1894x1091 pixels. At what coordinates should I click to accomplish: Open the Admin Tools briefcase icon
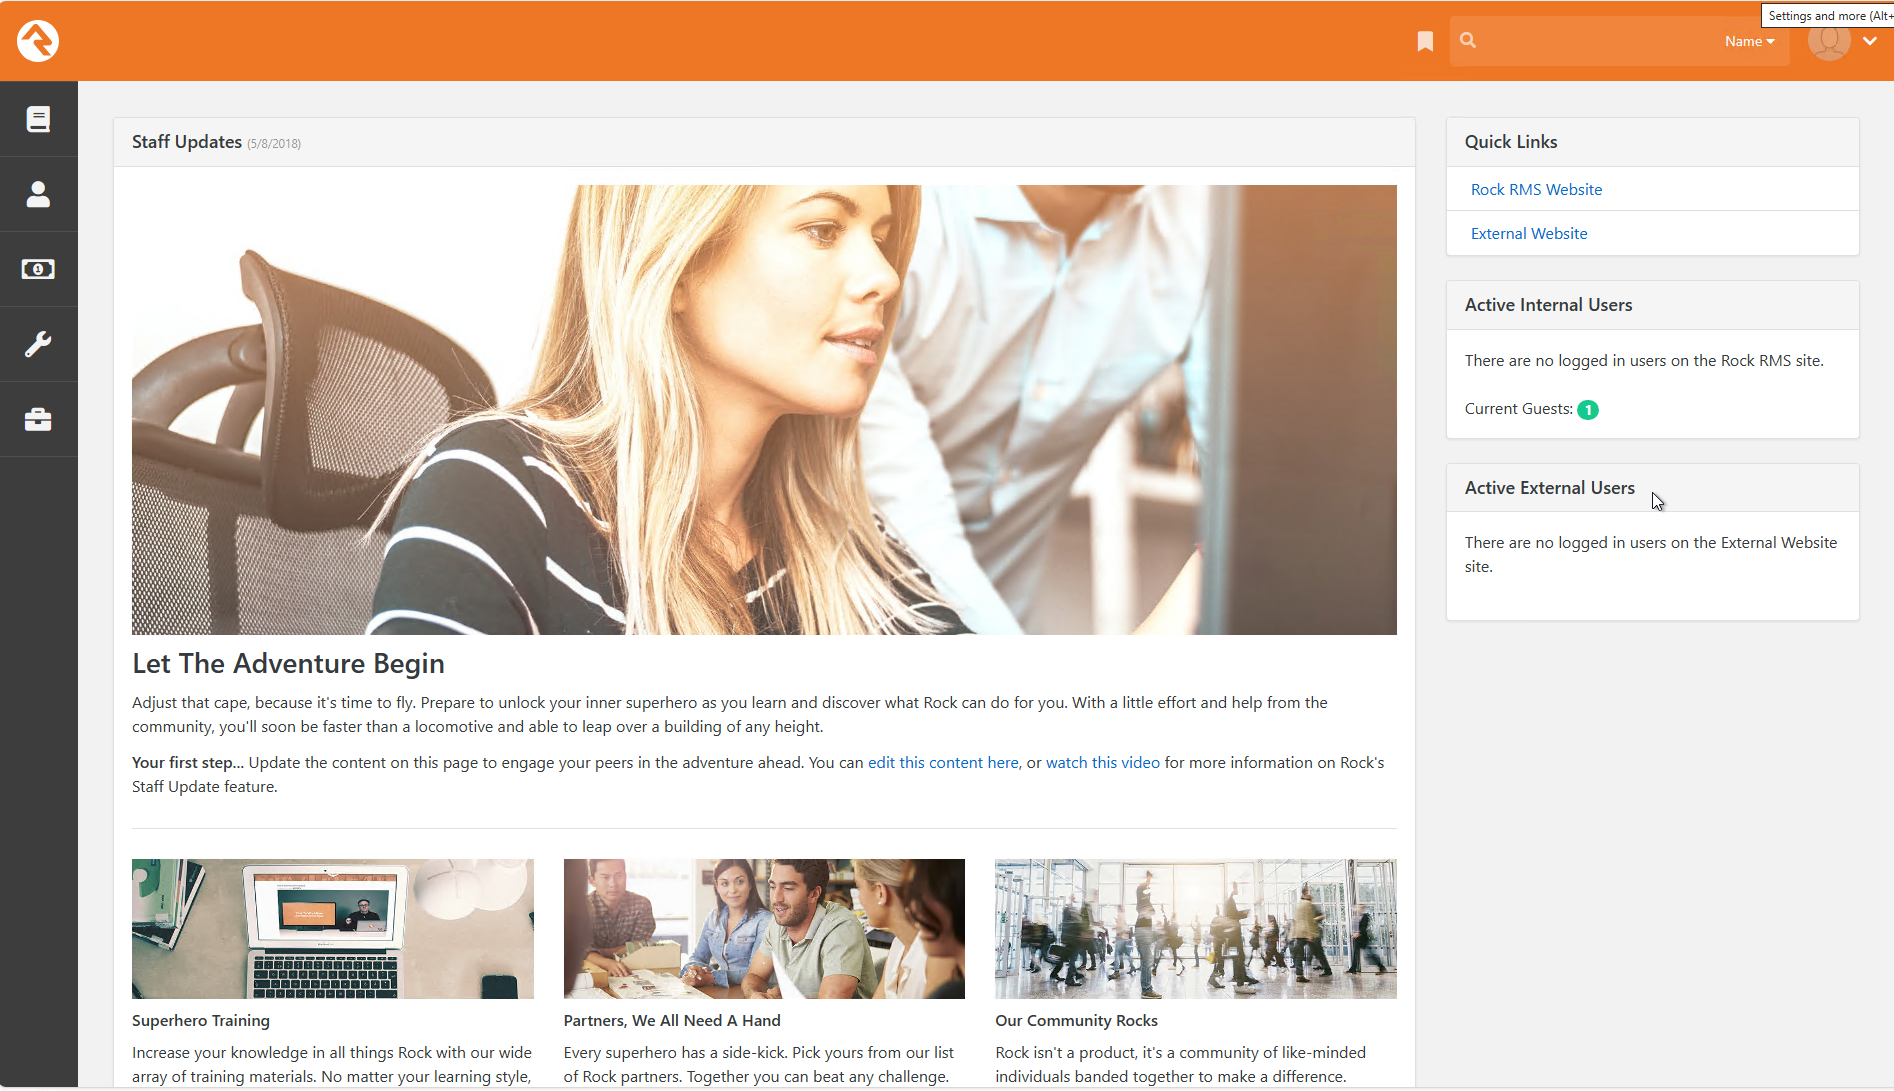38,419
